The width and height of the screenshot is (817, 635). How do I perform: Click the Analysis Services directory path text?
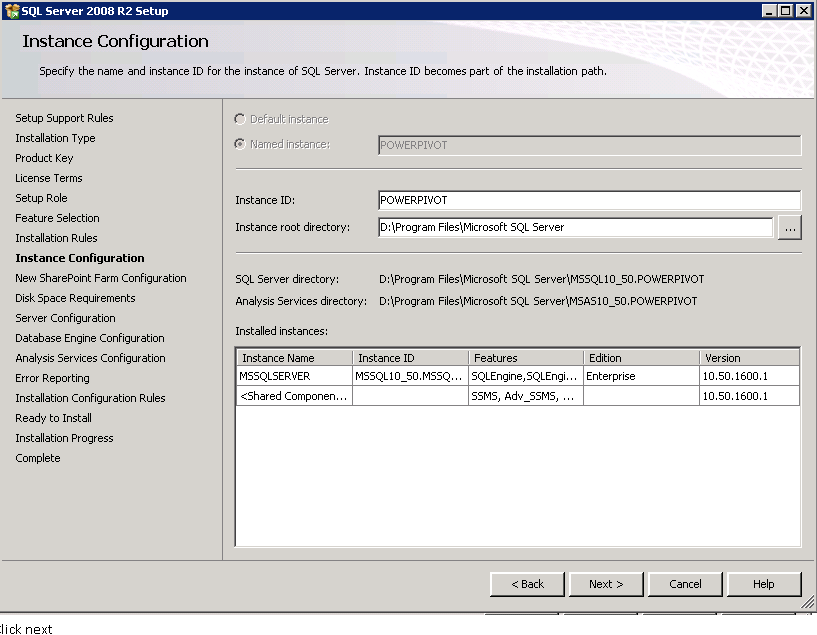[538, 301]
